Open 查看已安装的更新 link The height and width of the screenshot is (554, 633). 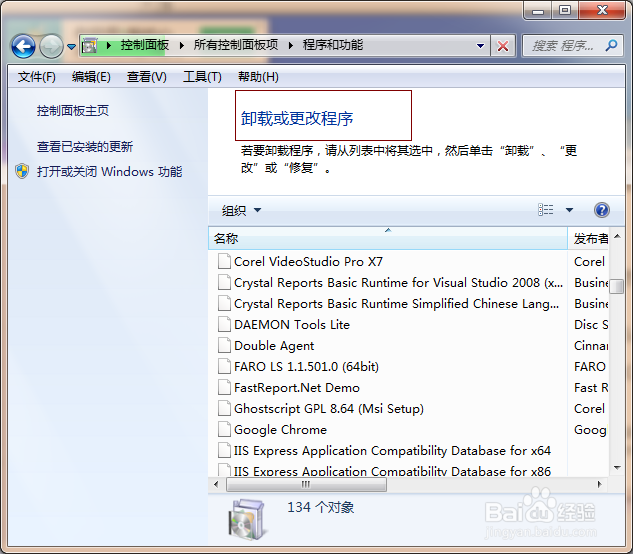[x=85, y=146]
